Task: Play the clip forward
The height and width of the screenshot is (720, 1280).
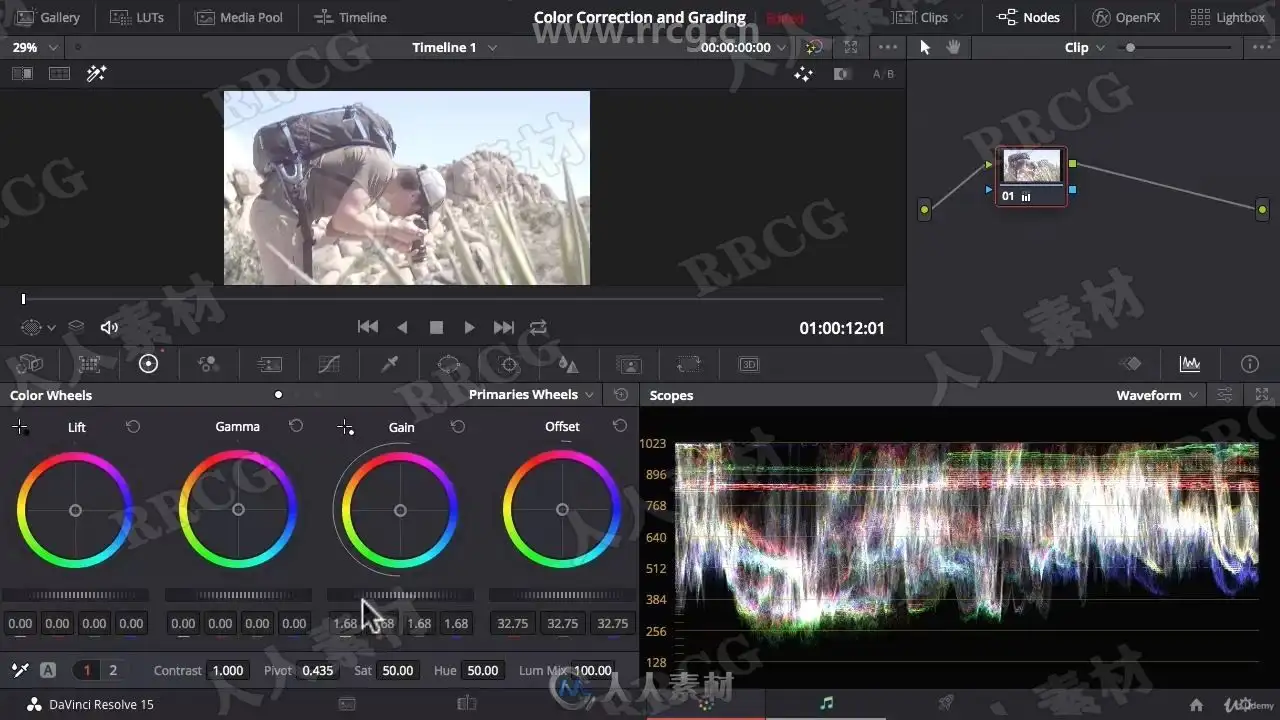Action: (469, 327)
